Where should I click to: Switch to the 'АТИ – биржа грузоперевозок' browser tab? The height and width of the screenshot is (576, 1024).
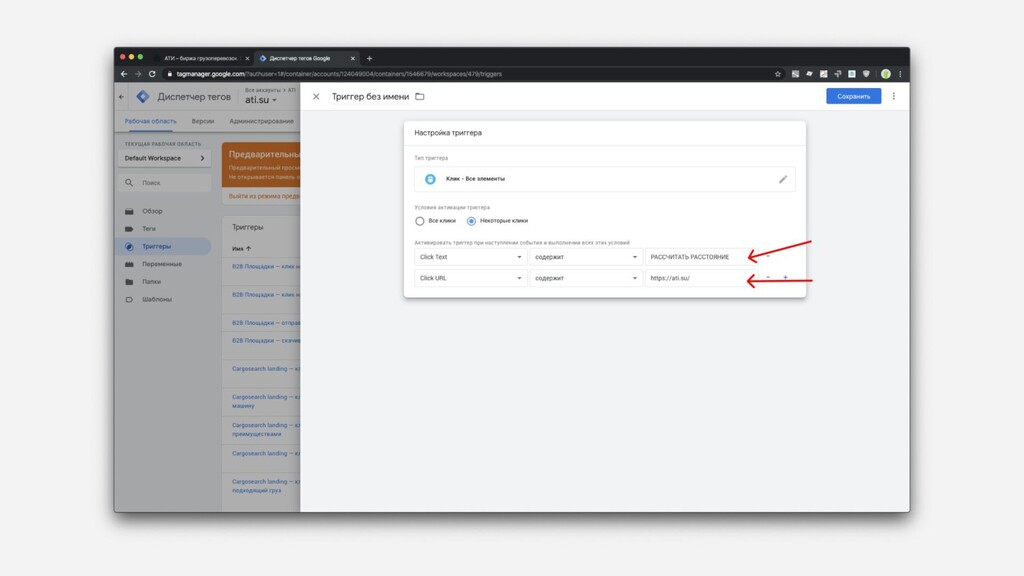click(202, 58)
